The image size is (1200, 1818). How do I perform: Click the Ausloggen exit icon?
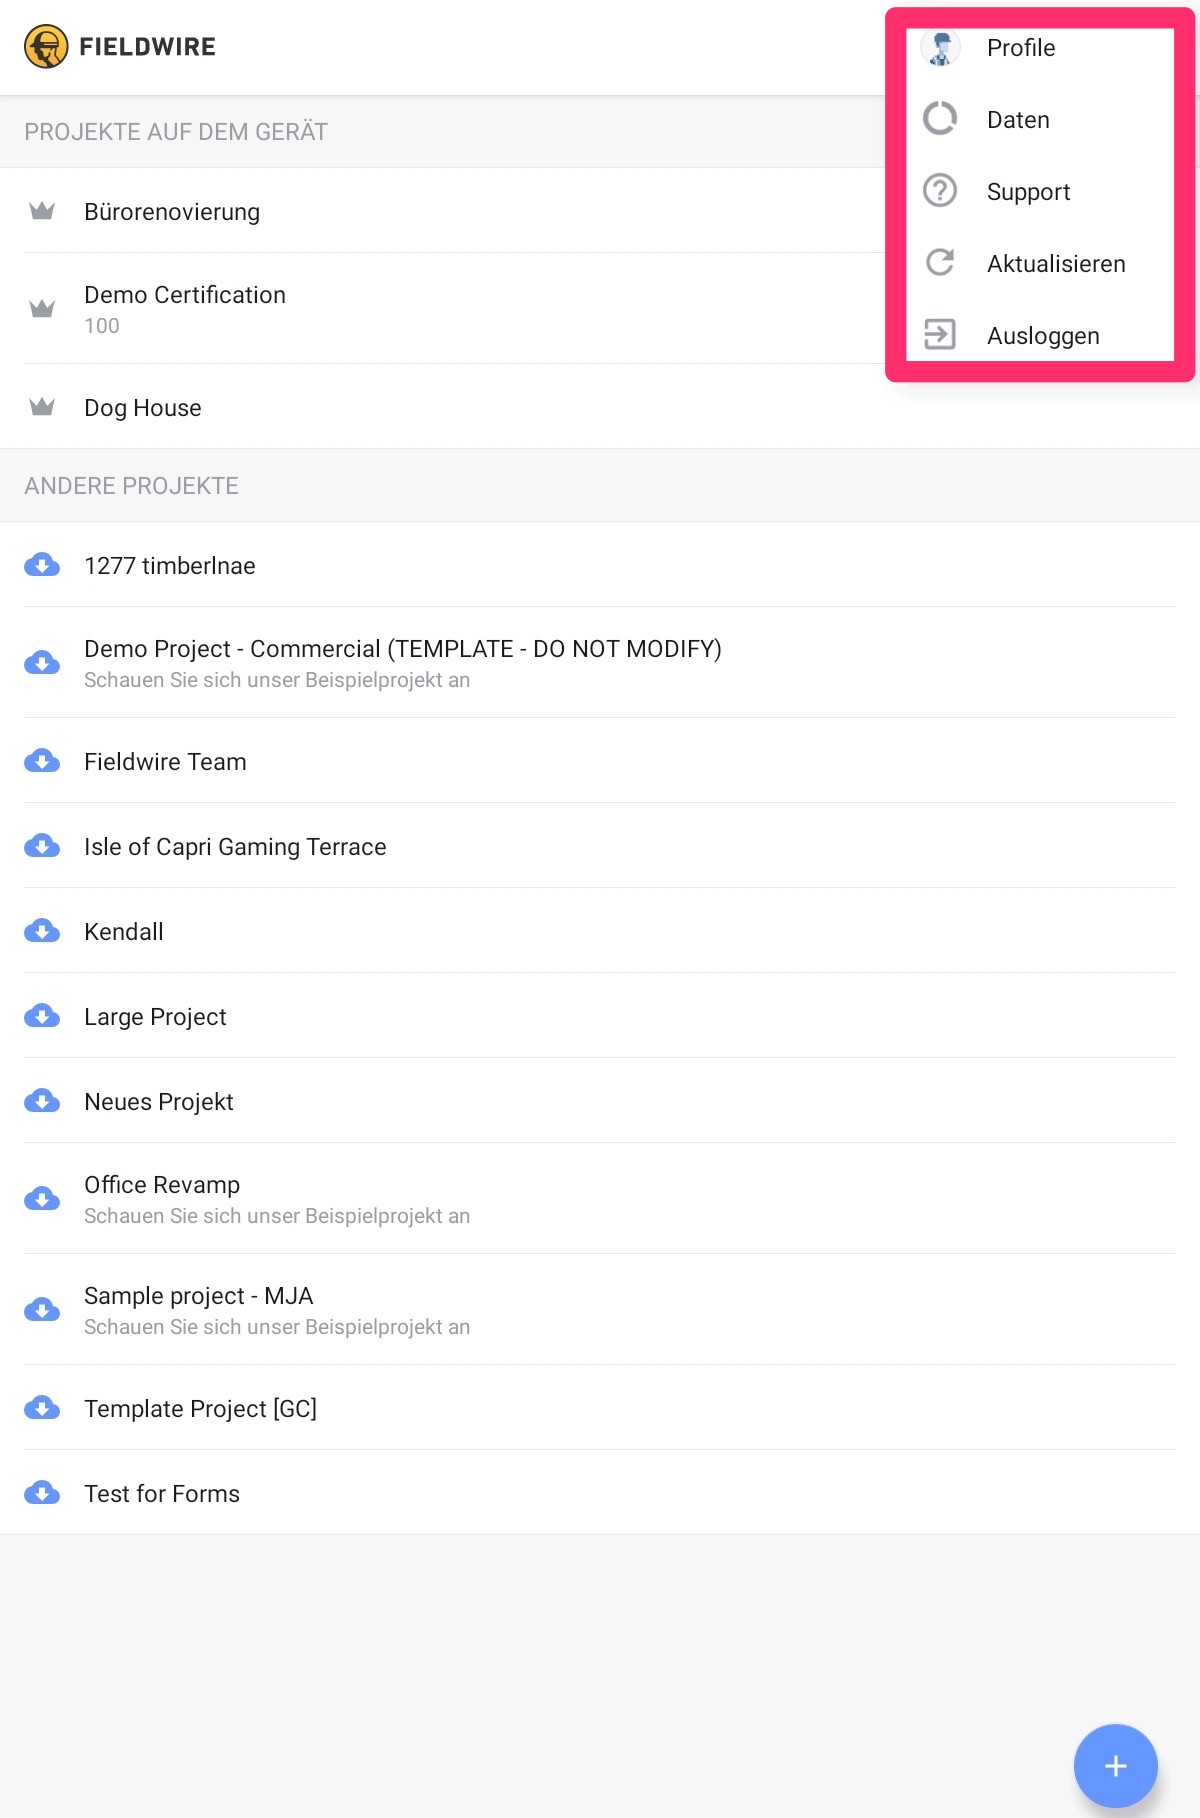[940, 335]
